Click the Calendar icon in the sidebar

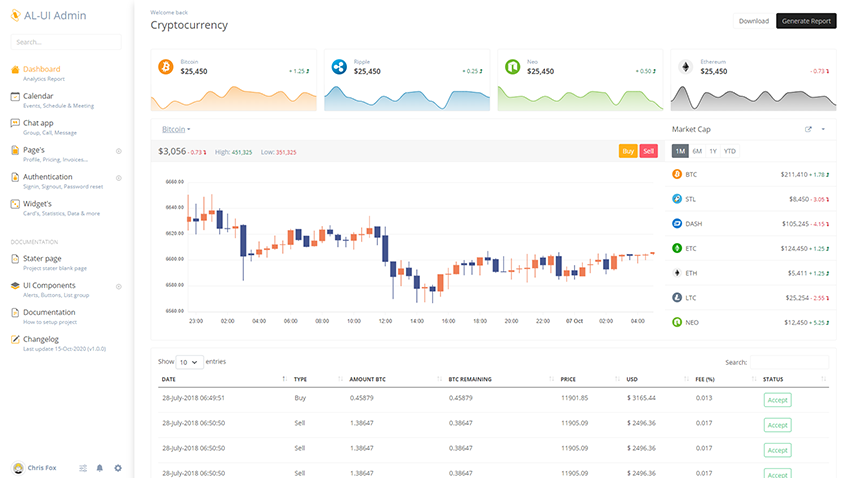[15, 97]
